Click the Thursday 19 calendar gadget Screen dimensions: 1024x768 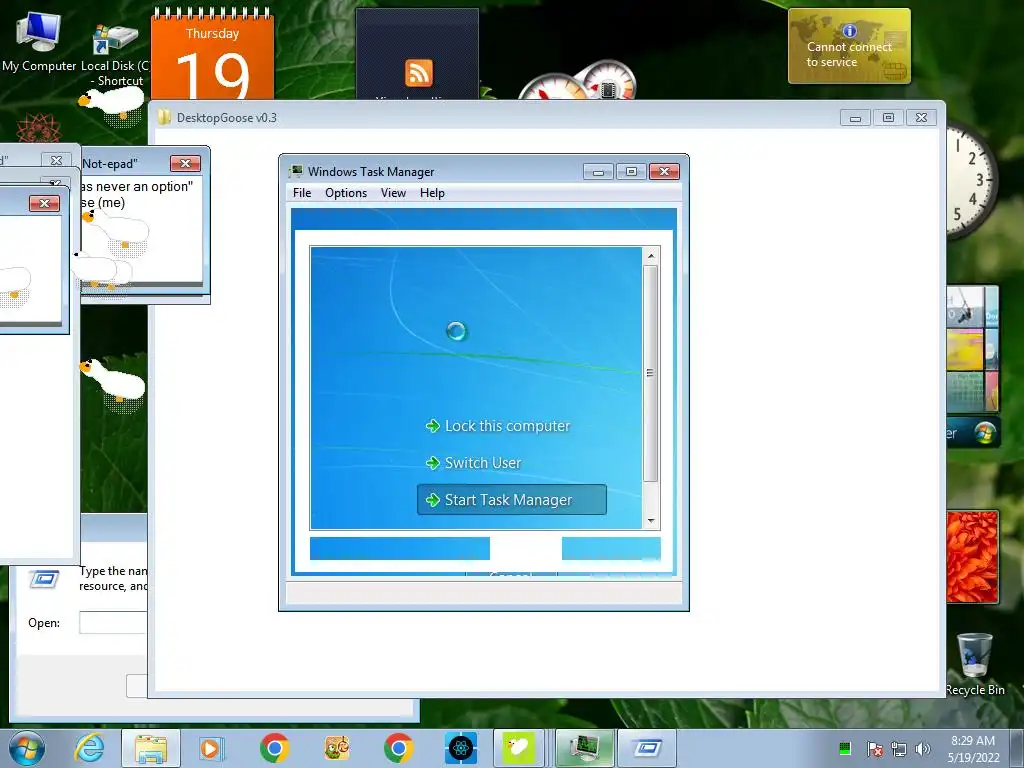pos(212,56)
